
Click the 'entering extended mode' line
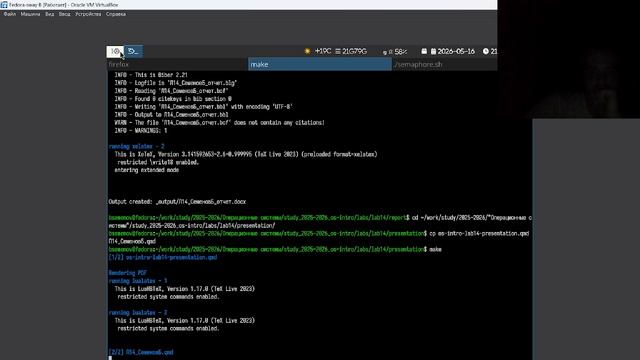click(147, 170)
